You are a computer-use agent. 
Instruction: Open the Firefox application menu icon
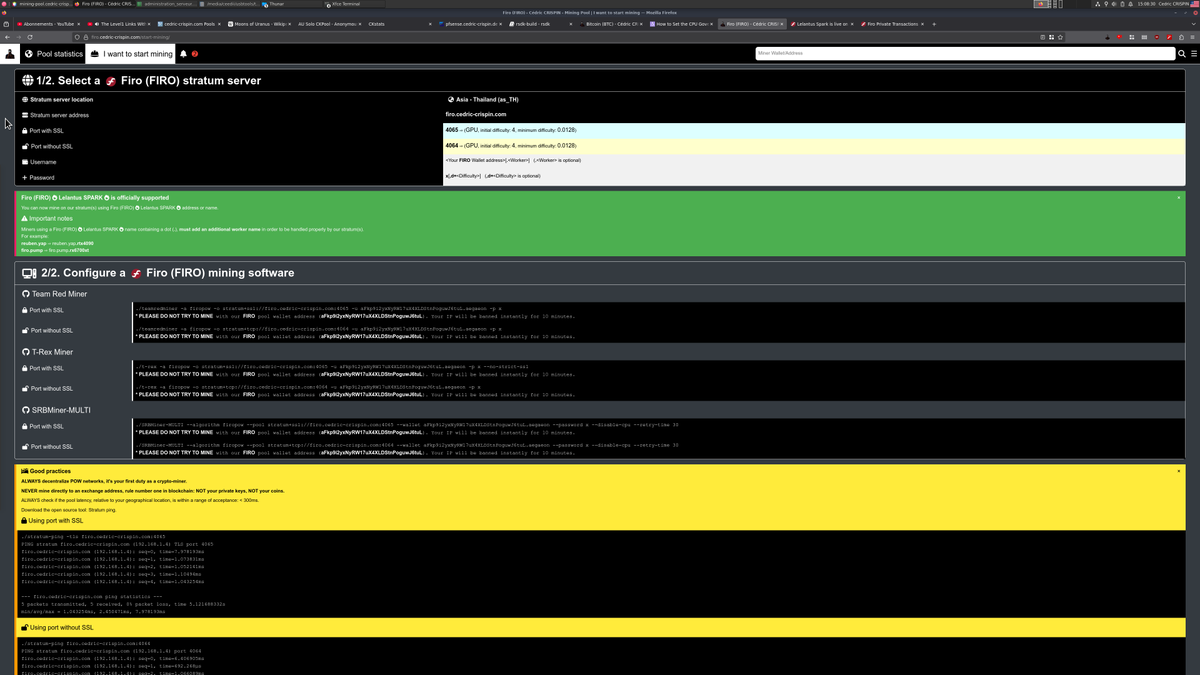[1192, 37]
